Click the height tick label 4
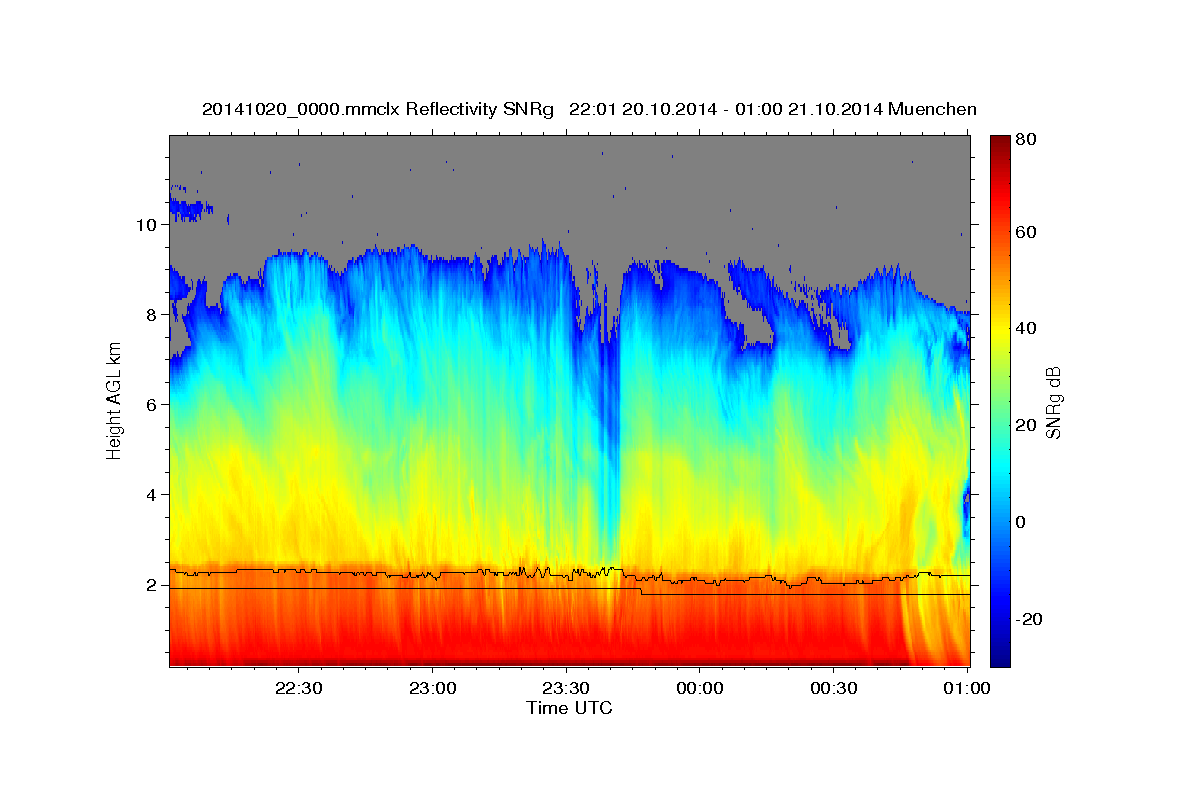Screen dimensions: 1200x800 150,494
